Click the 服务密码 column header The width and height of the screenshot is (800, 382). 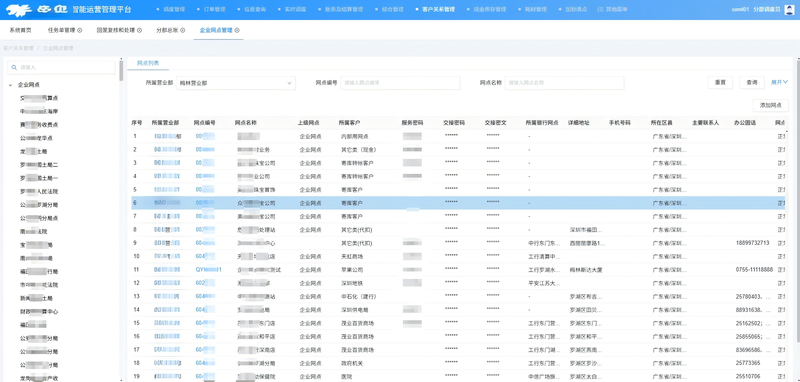point(412,123)
